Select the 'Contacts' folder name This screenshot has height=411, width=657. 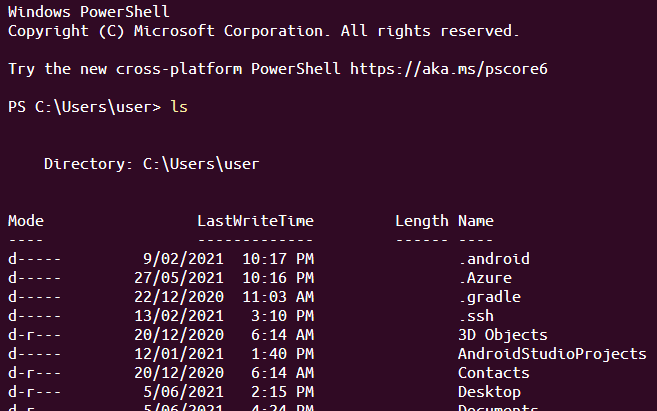pos(494,373)
